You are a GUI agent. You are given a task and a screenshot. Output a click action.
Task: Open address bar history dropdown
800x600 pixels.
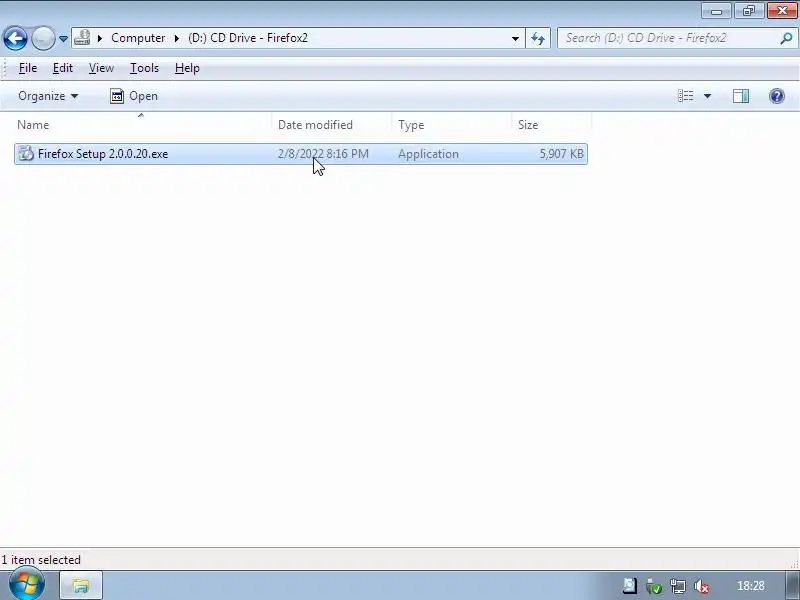(515, 38)
